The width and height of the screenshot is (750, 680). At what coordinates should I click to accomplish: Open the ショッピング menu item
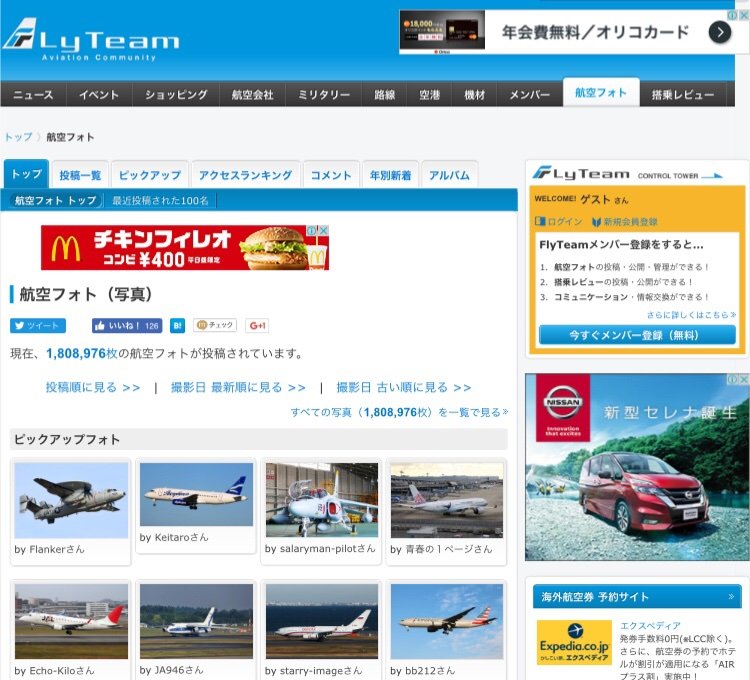coord(176,94)
